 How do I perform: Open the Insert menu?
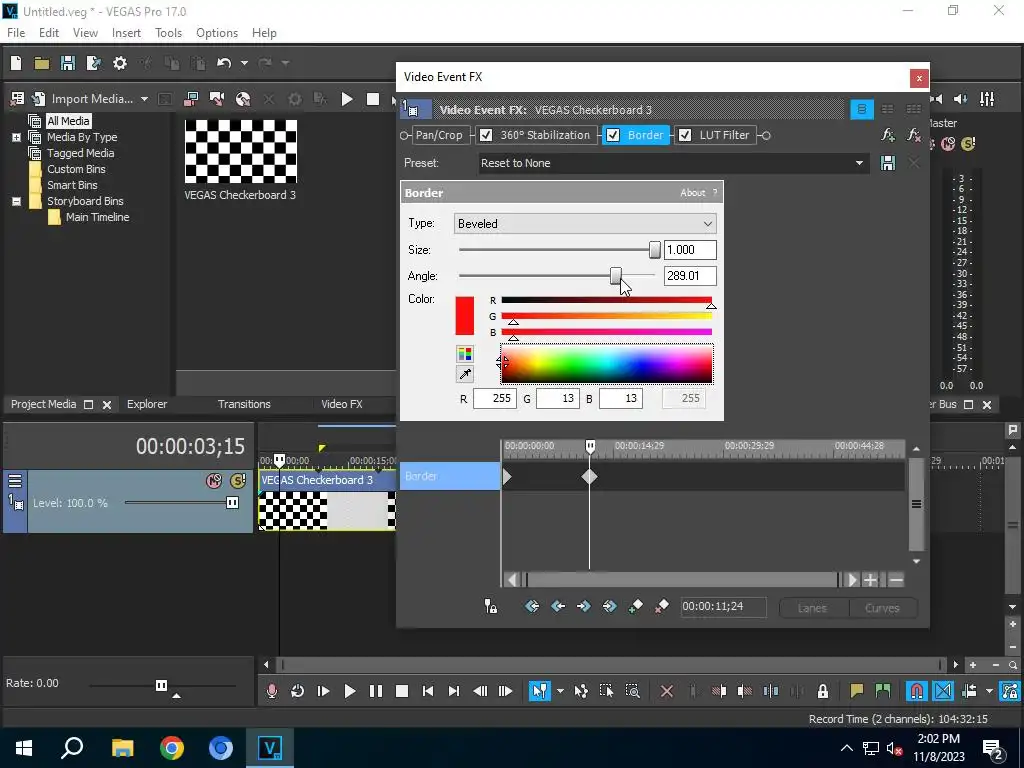pyautogui.click(x=126, y=33)
